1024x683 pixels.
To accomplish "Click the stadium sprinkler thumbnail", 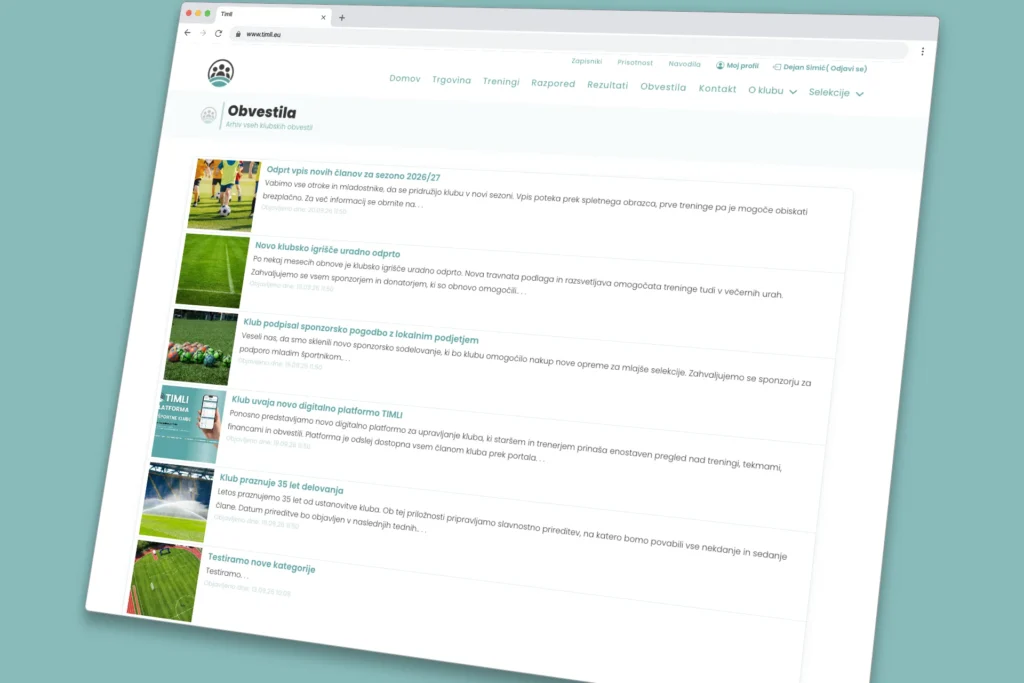I will click(x=176, y=502).
